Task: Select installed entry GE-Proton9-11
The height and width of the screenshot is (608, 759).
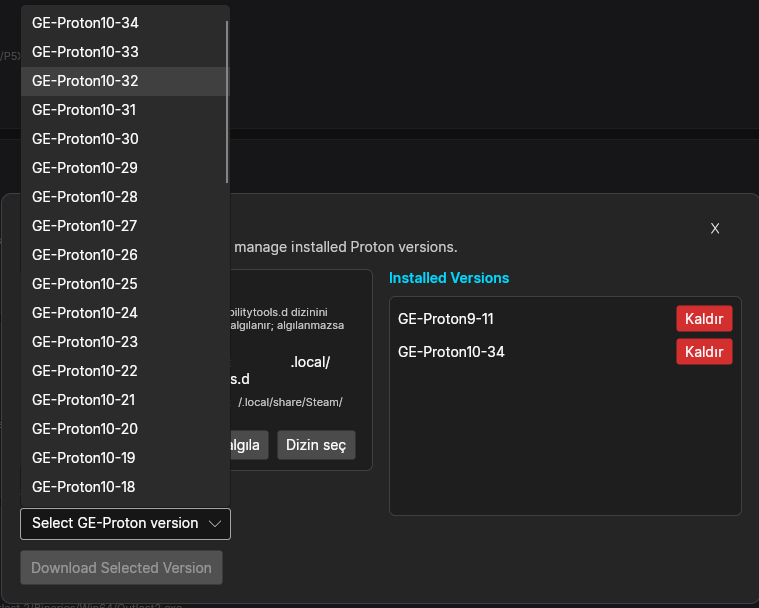Action: (x=445, y=319)
